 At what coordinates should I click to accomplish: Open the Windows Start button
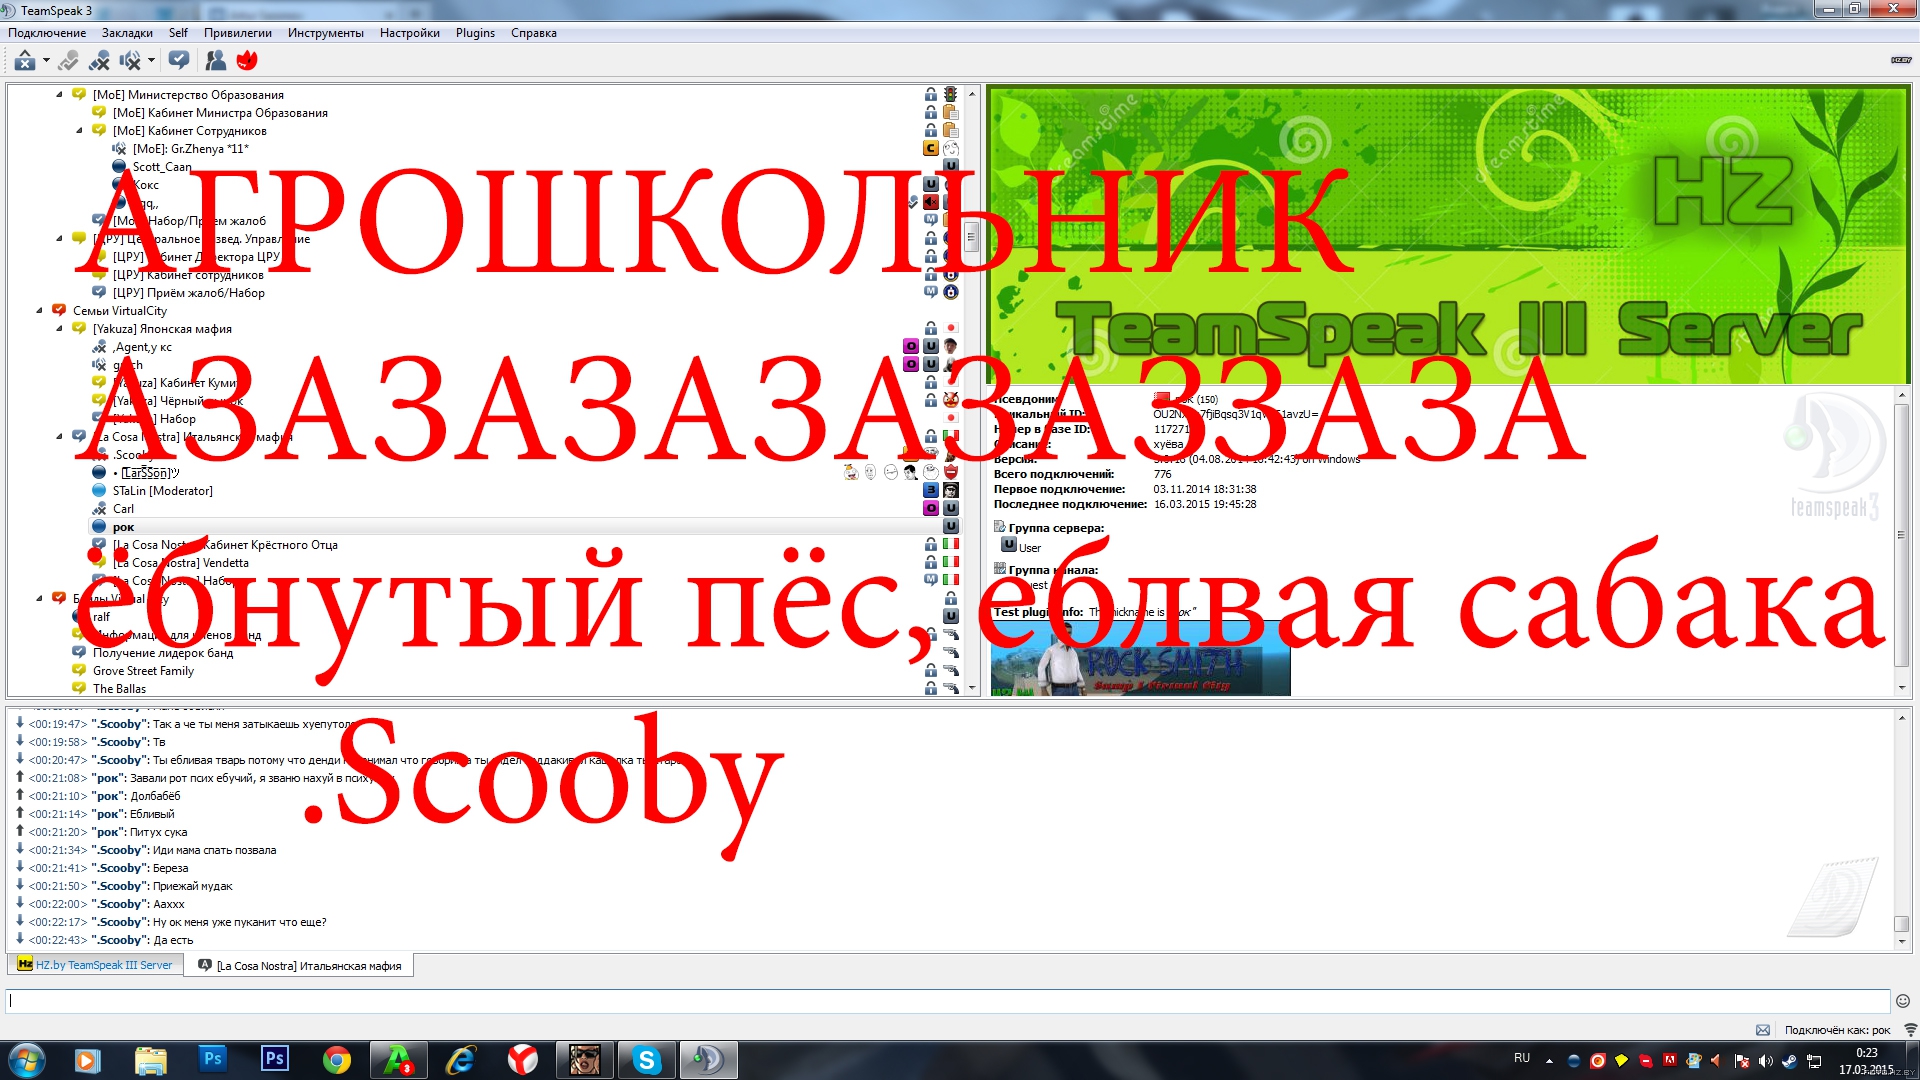pyautogui.click(x=25, y=1060)
